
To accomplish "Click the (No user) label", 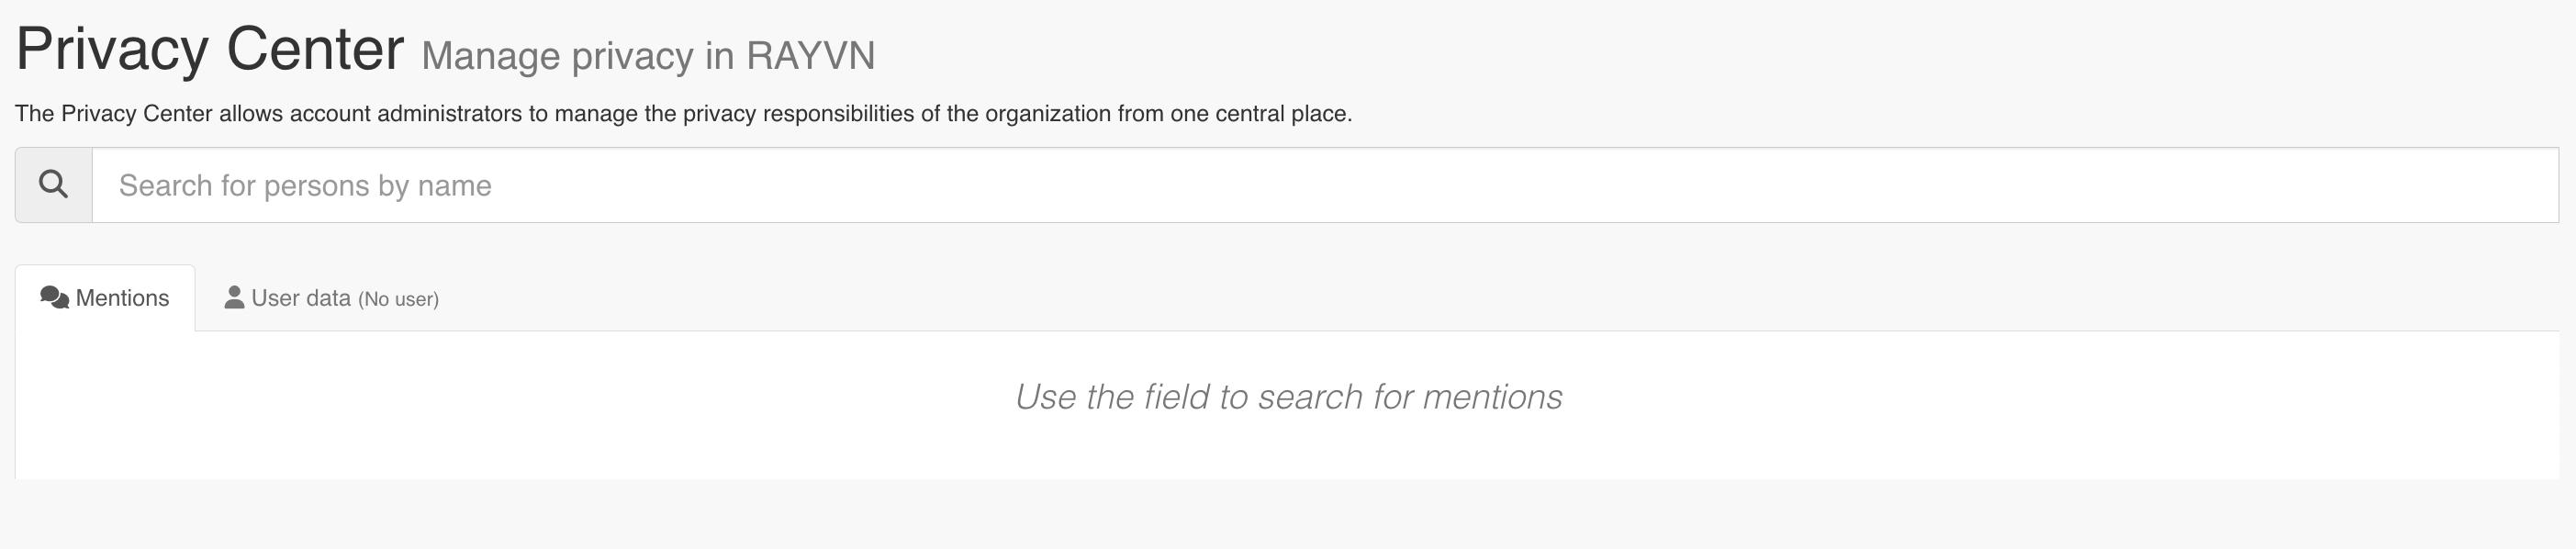I will click(x=398, y=299).
